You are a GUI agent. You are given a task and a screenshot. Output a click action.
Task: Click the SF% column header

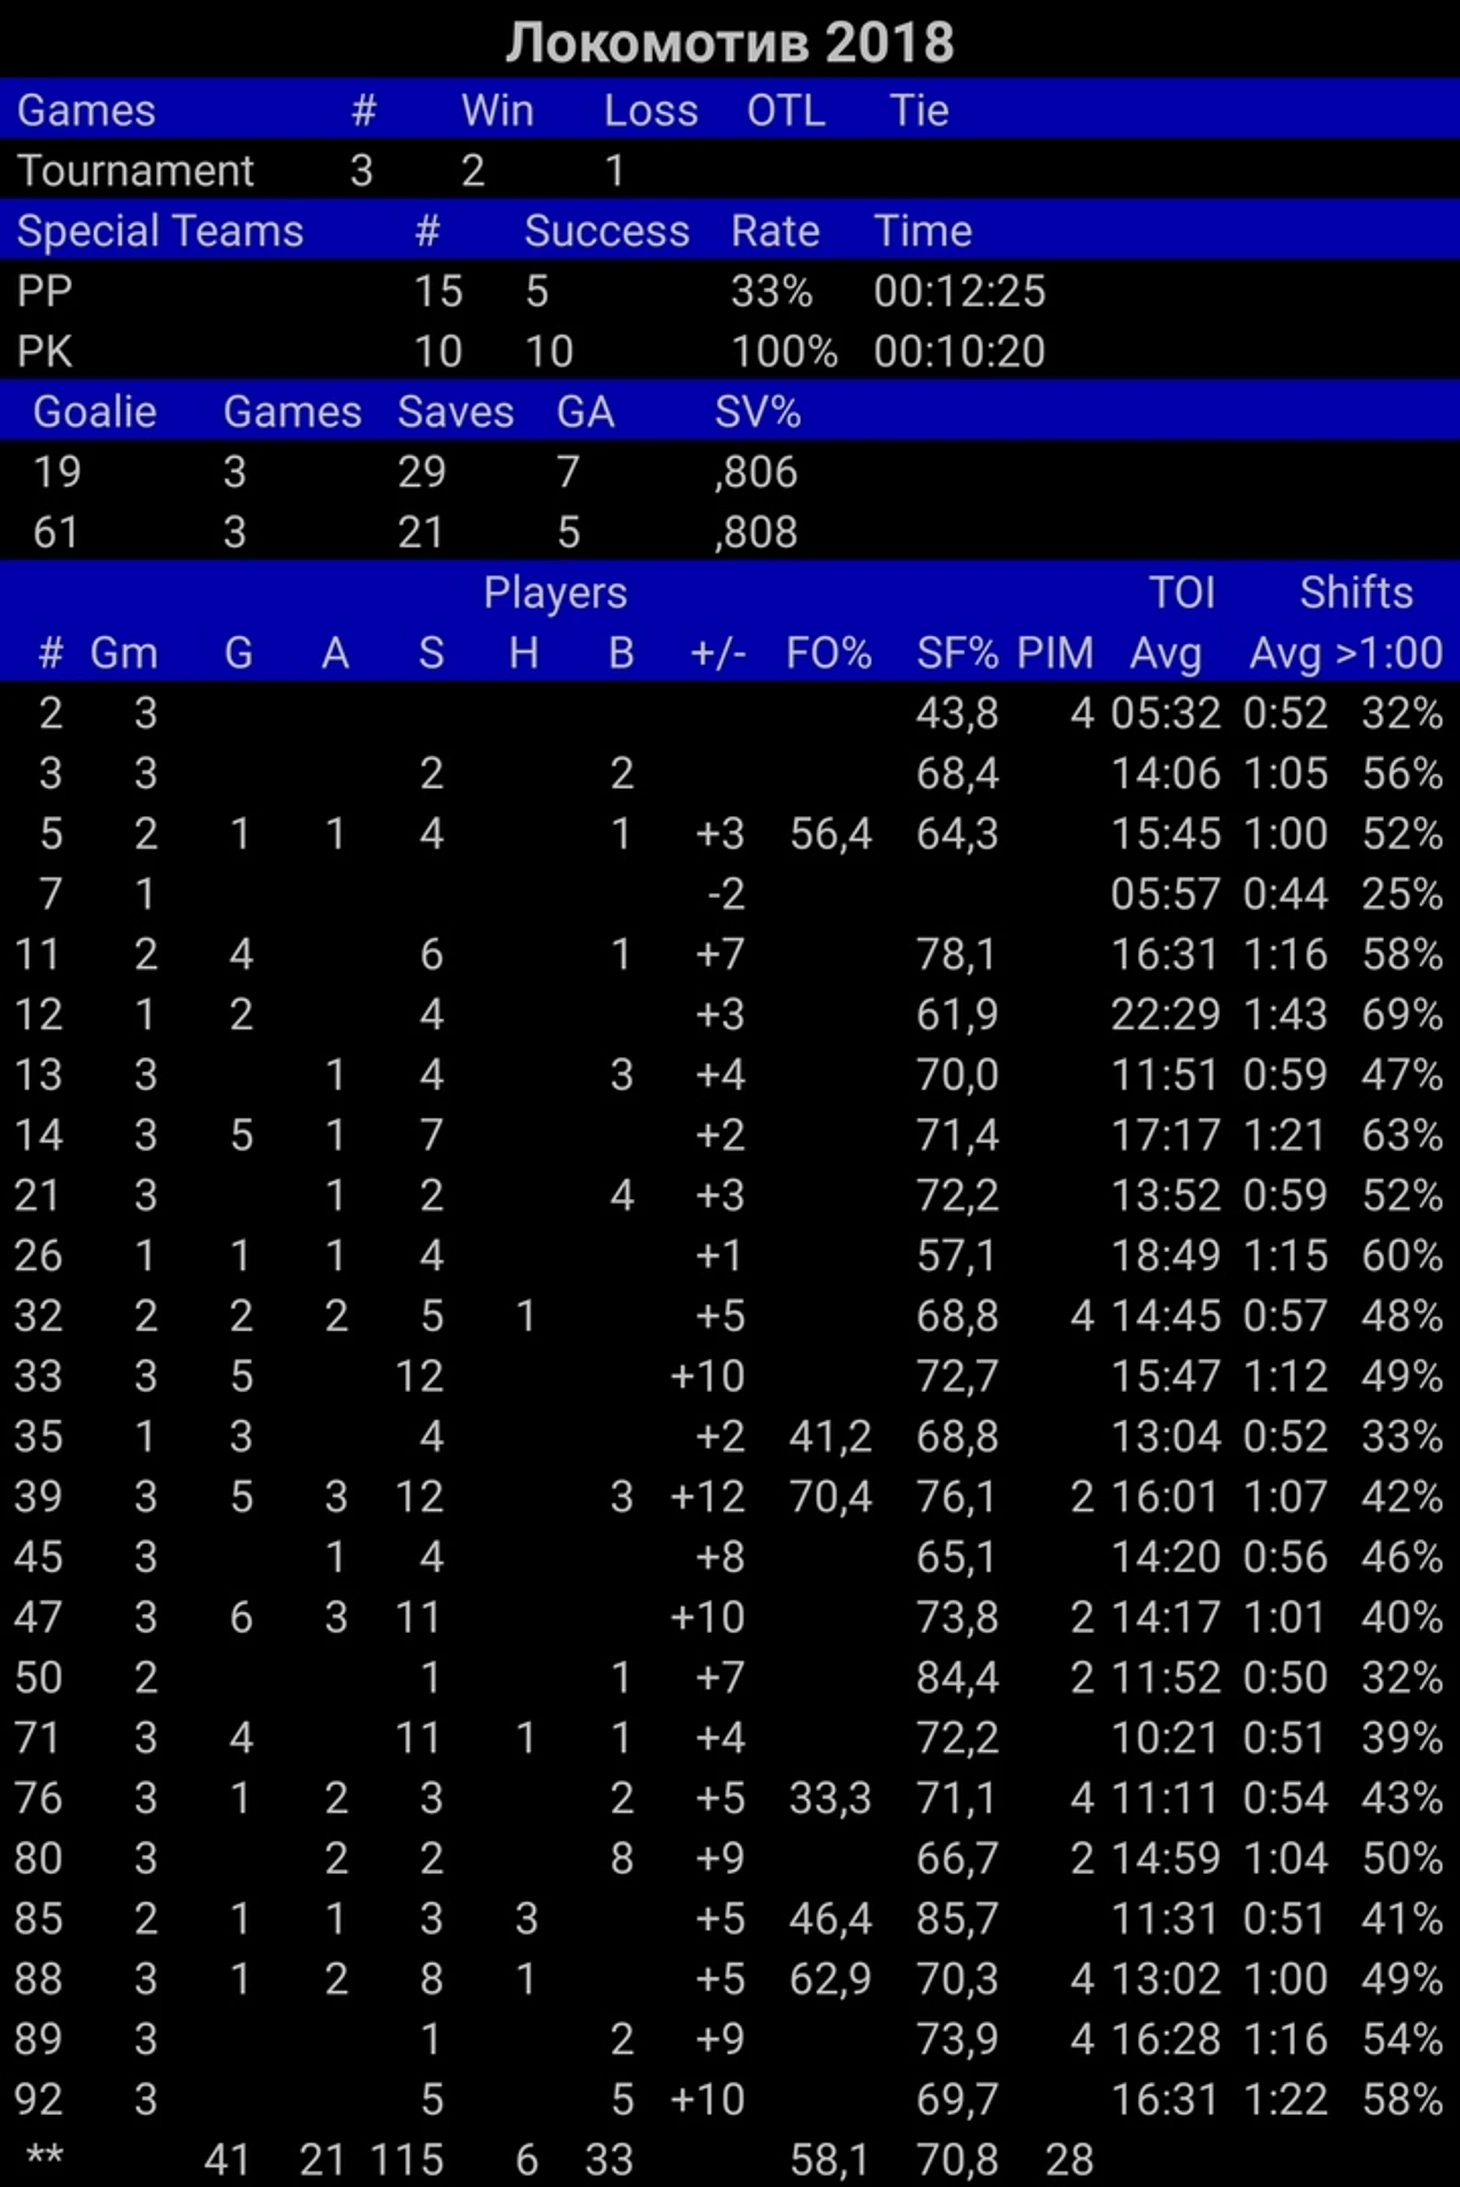957,653
